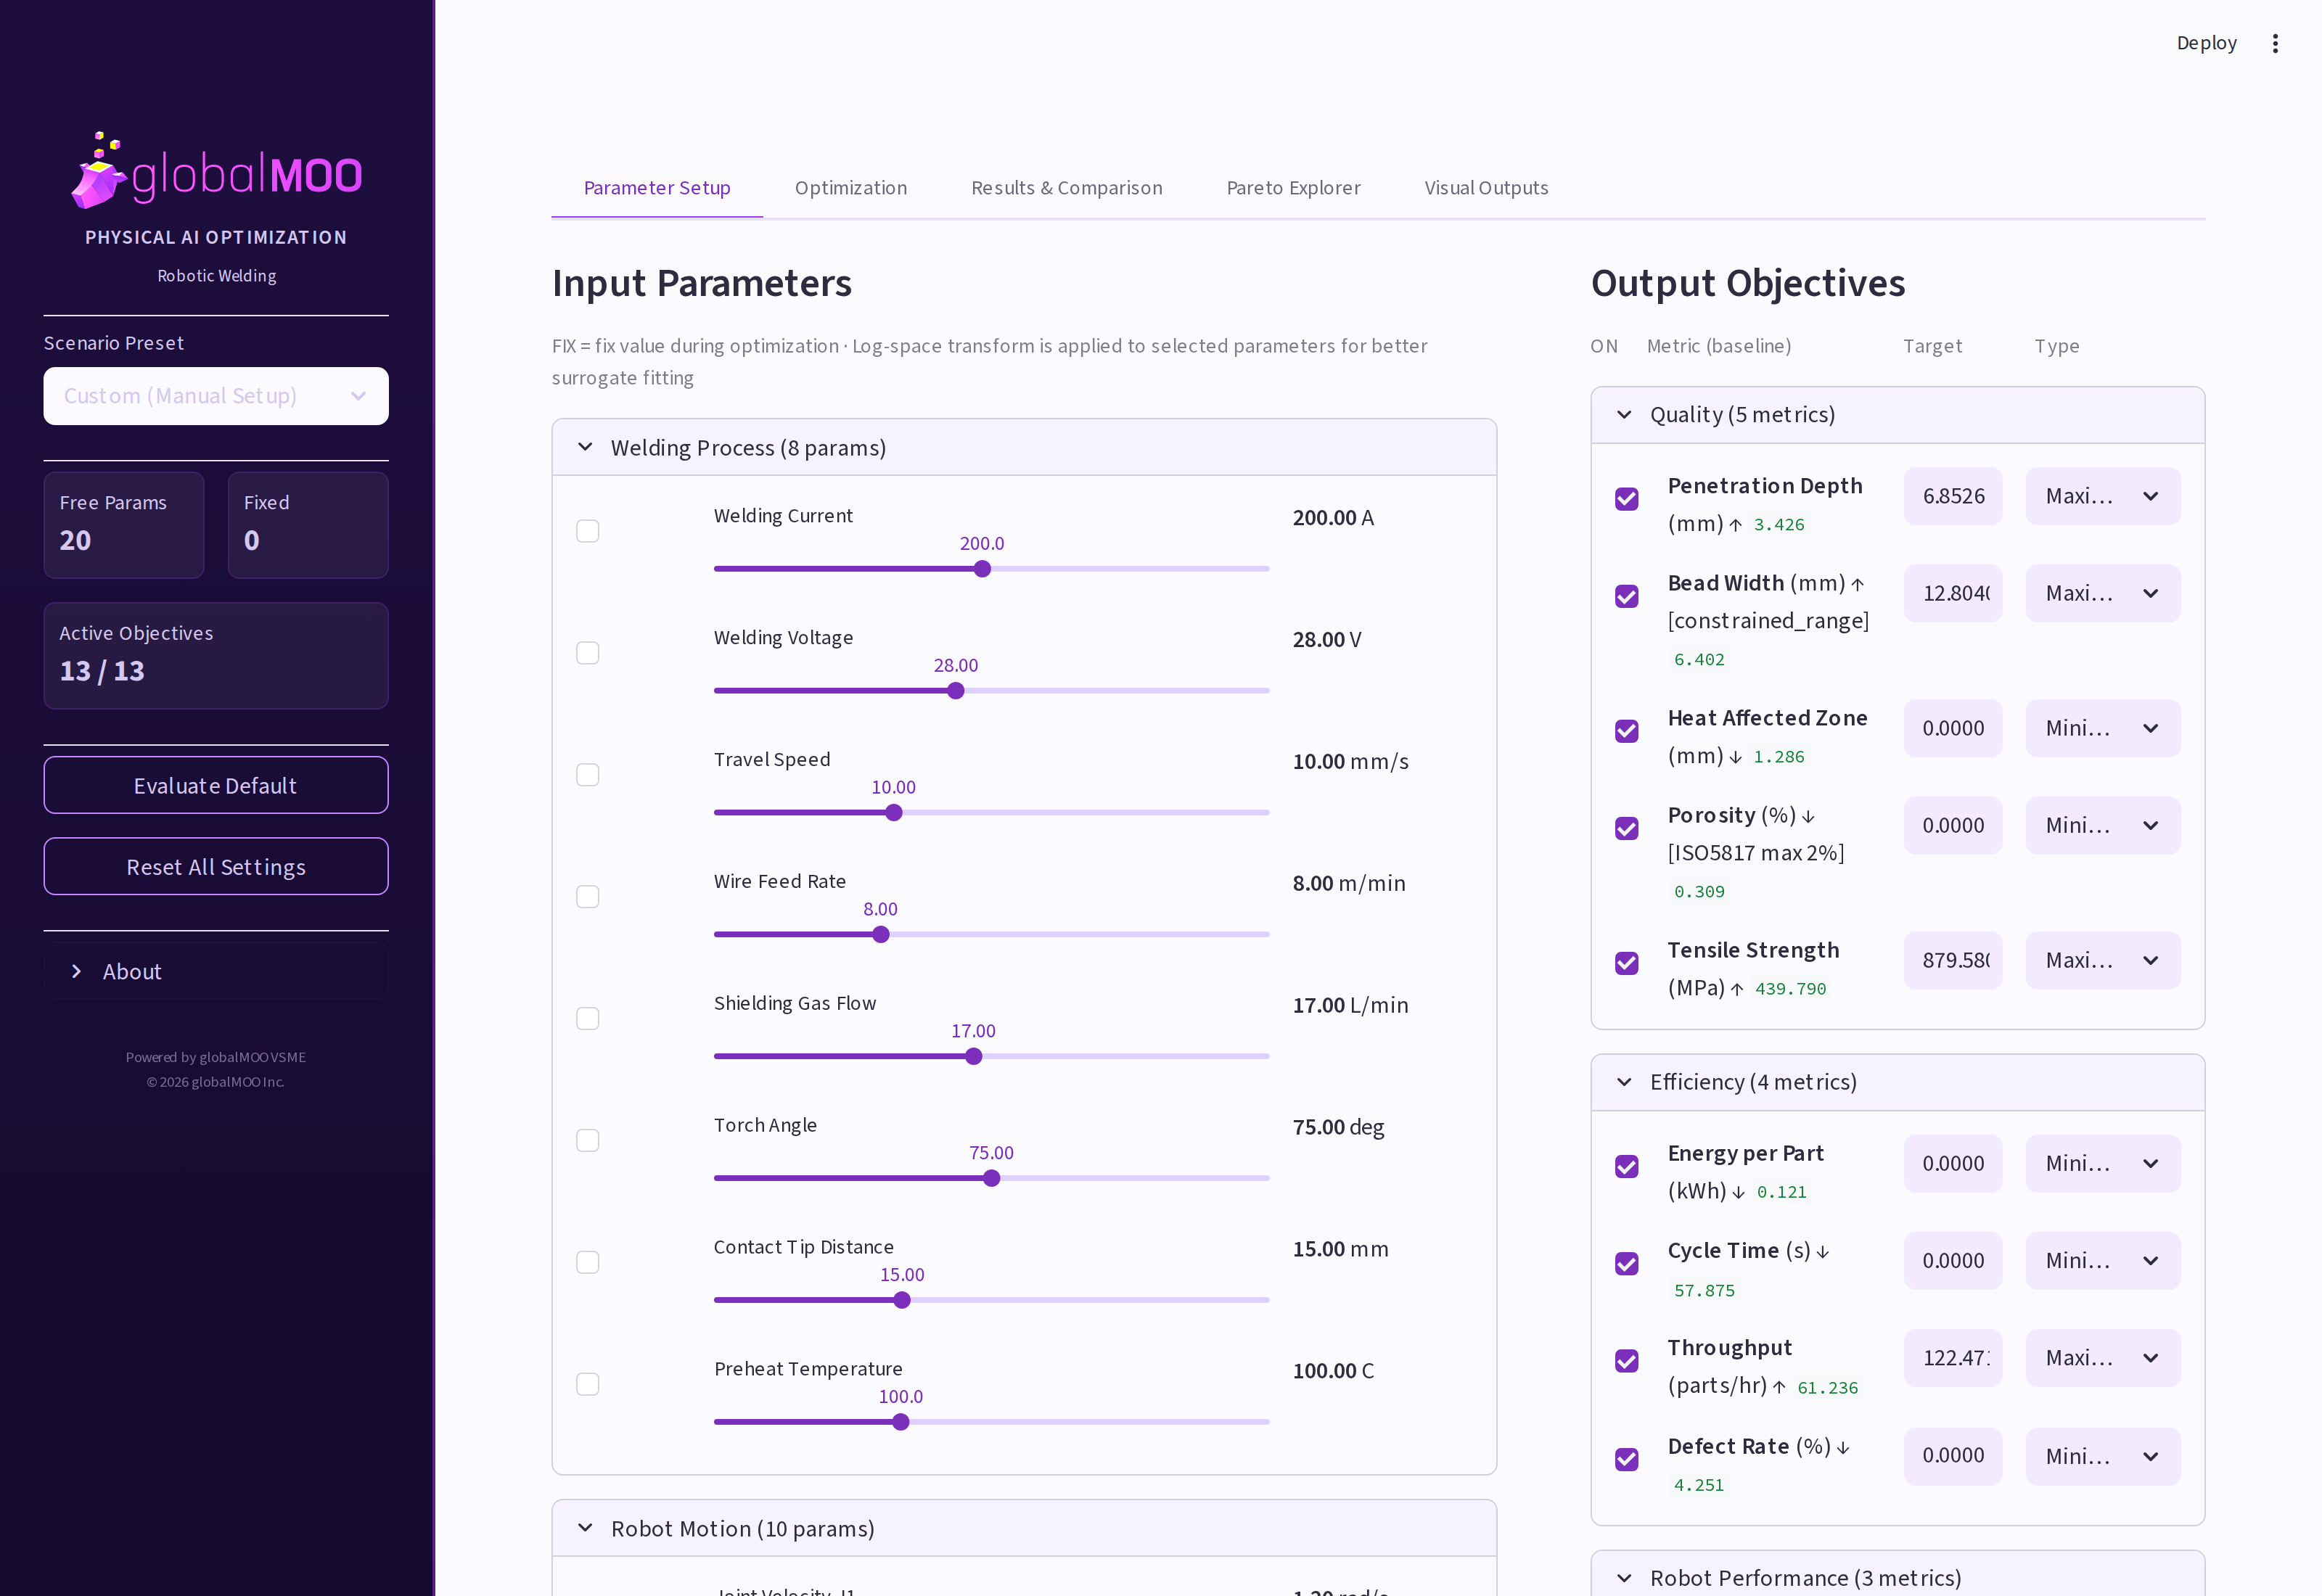Open Porosity type dropdown
The height and width of the screenshot is (1596, 2322).
click(2103, 825)
